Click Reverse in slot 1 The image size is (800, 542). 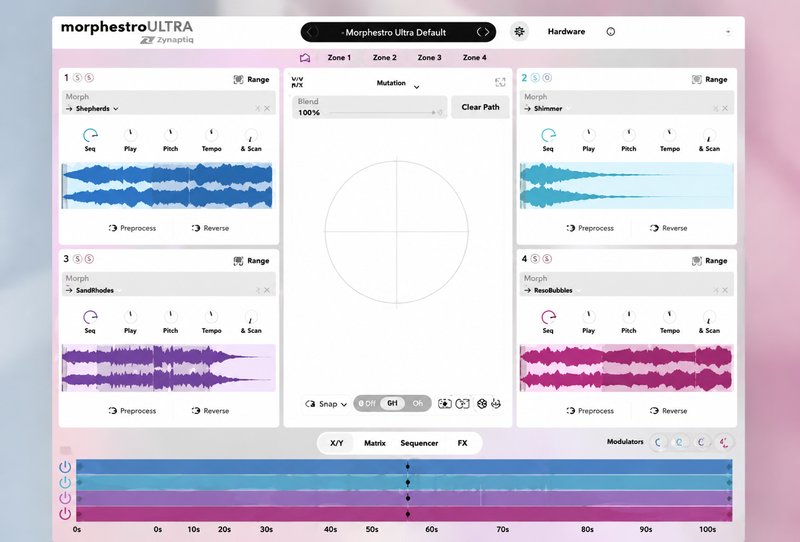click(210, 228)
